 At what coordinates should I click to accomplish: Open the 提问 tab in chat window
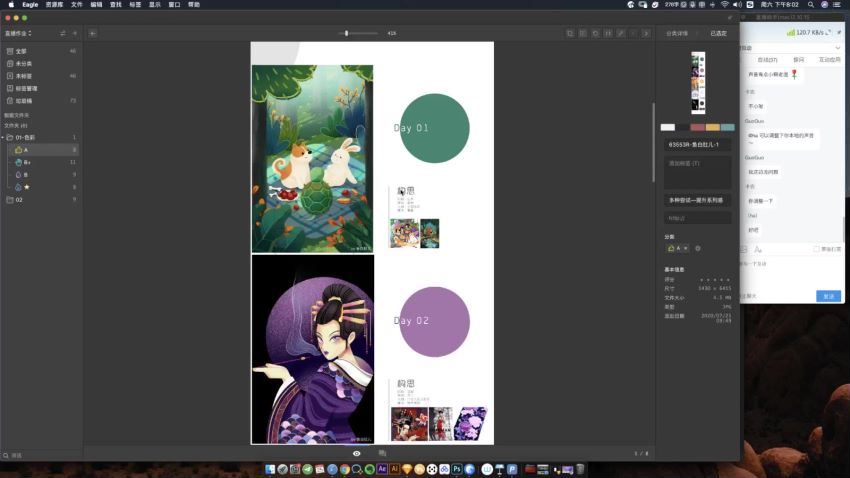(x=799, y=60)
